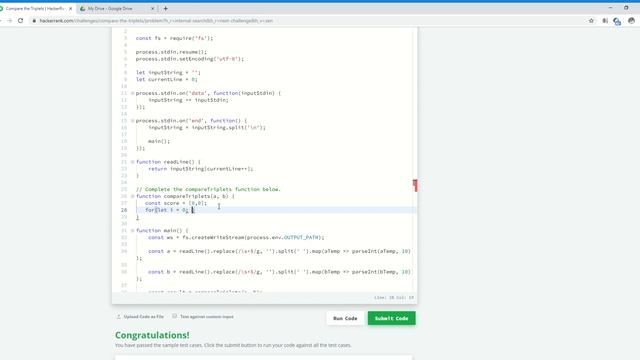Click the red error marker on editor scrollbar
The image size is (640, 360).
pyautogui.click(x=415, y=185)
